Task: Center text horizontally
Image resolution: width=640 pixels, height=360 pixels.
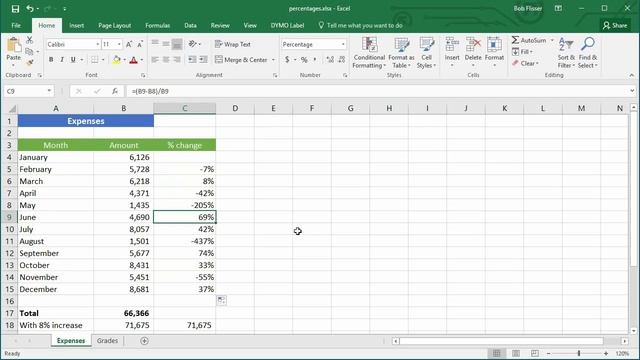Action: 166,60
